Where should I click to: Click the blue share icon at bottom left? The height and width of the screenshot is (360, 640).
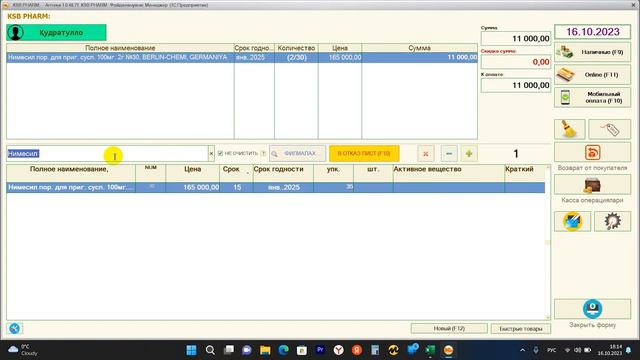[x=14, y=329]
